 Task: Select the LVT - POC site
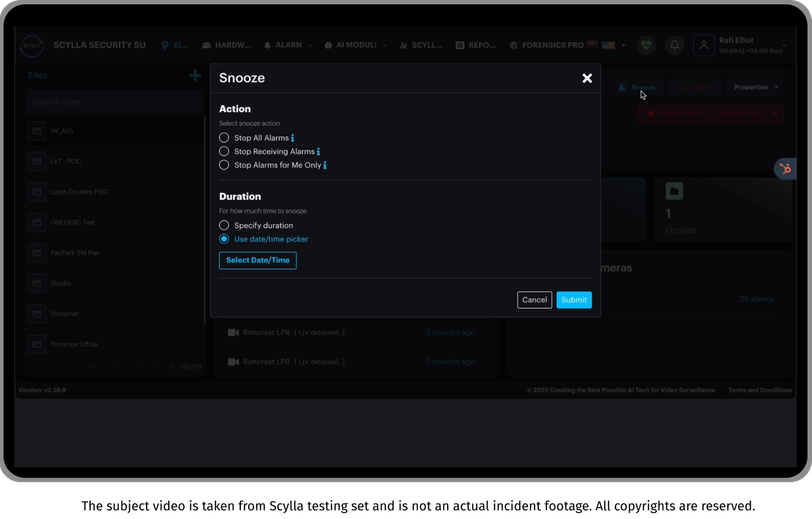pyautogui.click(x=114, y=162)
